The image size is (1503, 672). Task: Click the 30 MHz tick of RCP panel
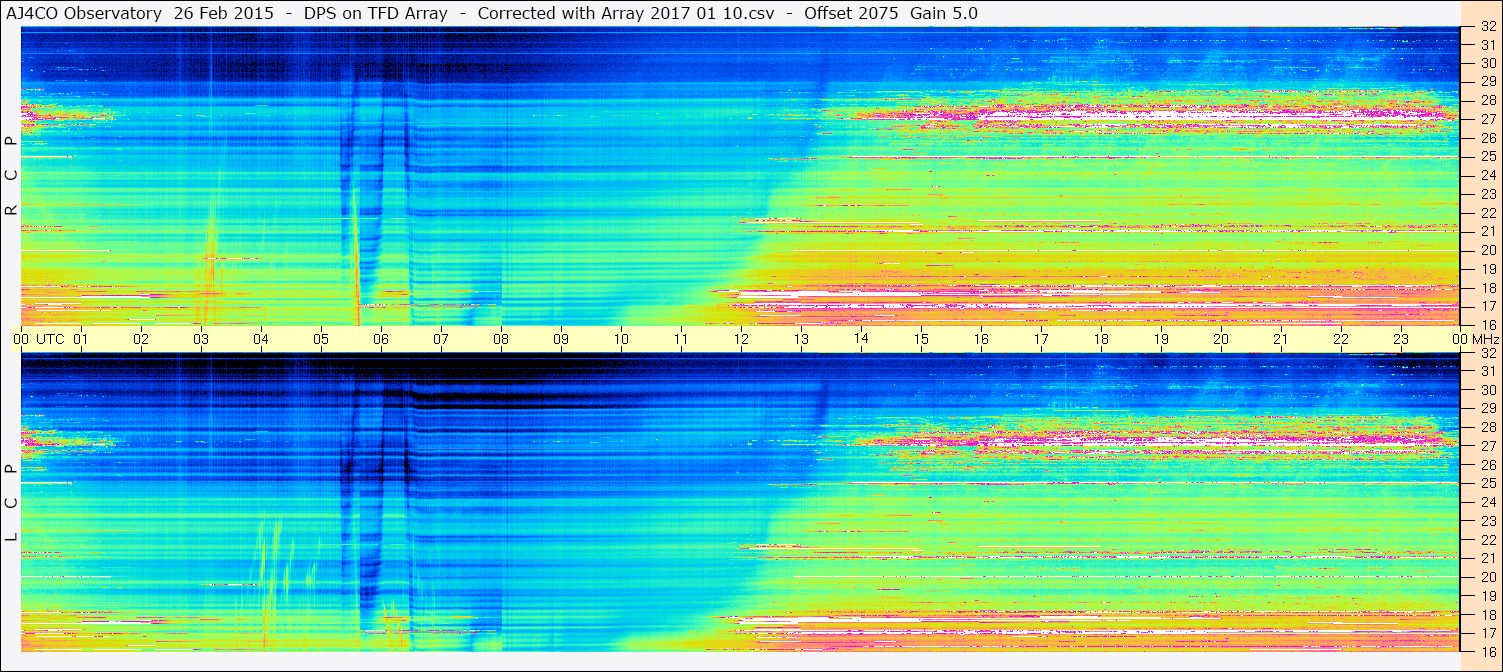point(1488,63)
